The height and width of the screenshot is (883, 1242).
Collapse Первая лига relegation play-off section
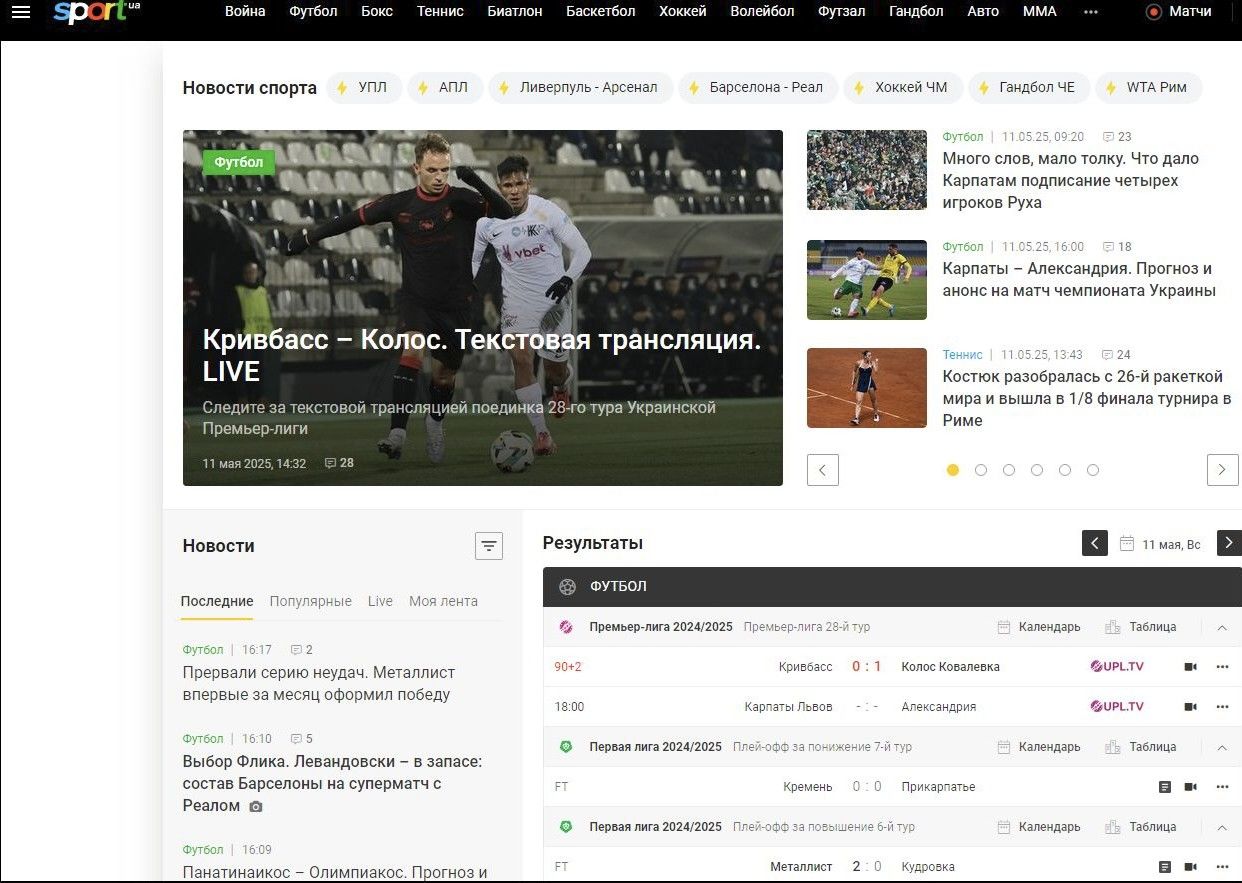(x=1222, y=747)
